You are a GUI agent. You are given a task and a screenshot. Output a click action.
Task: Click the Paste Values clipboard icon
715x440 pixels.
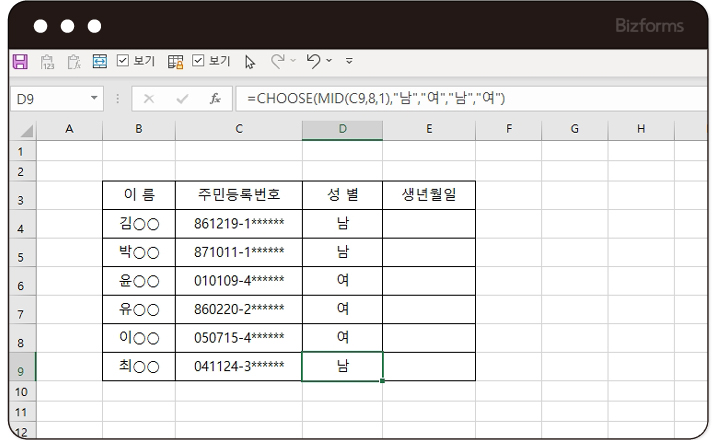pyautogui.click(x=47, y=62)
